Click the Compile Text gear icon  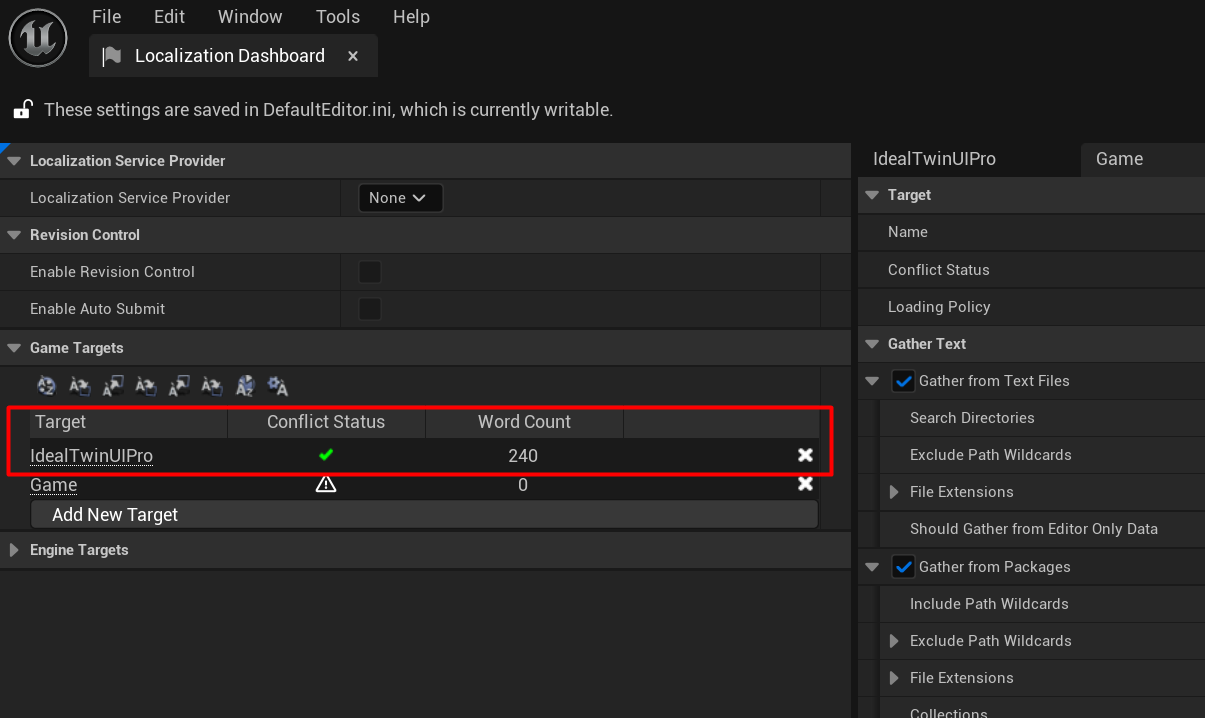pyautogui.click(x=278, y=386)
